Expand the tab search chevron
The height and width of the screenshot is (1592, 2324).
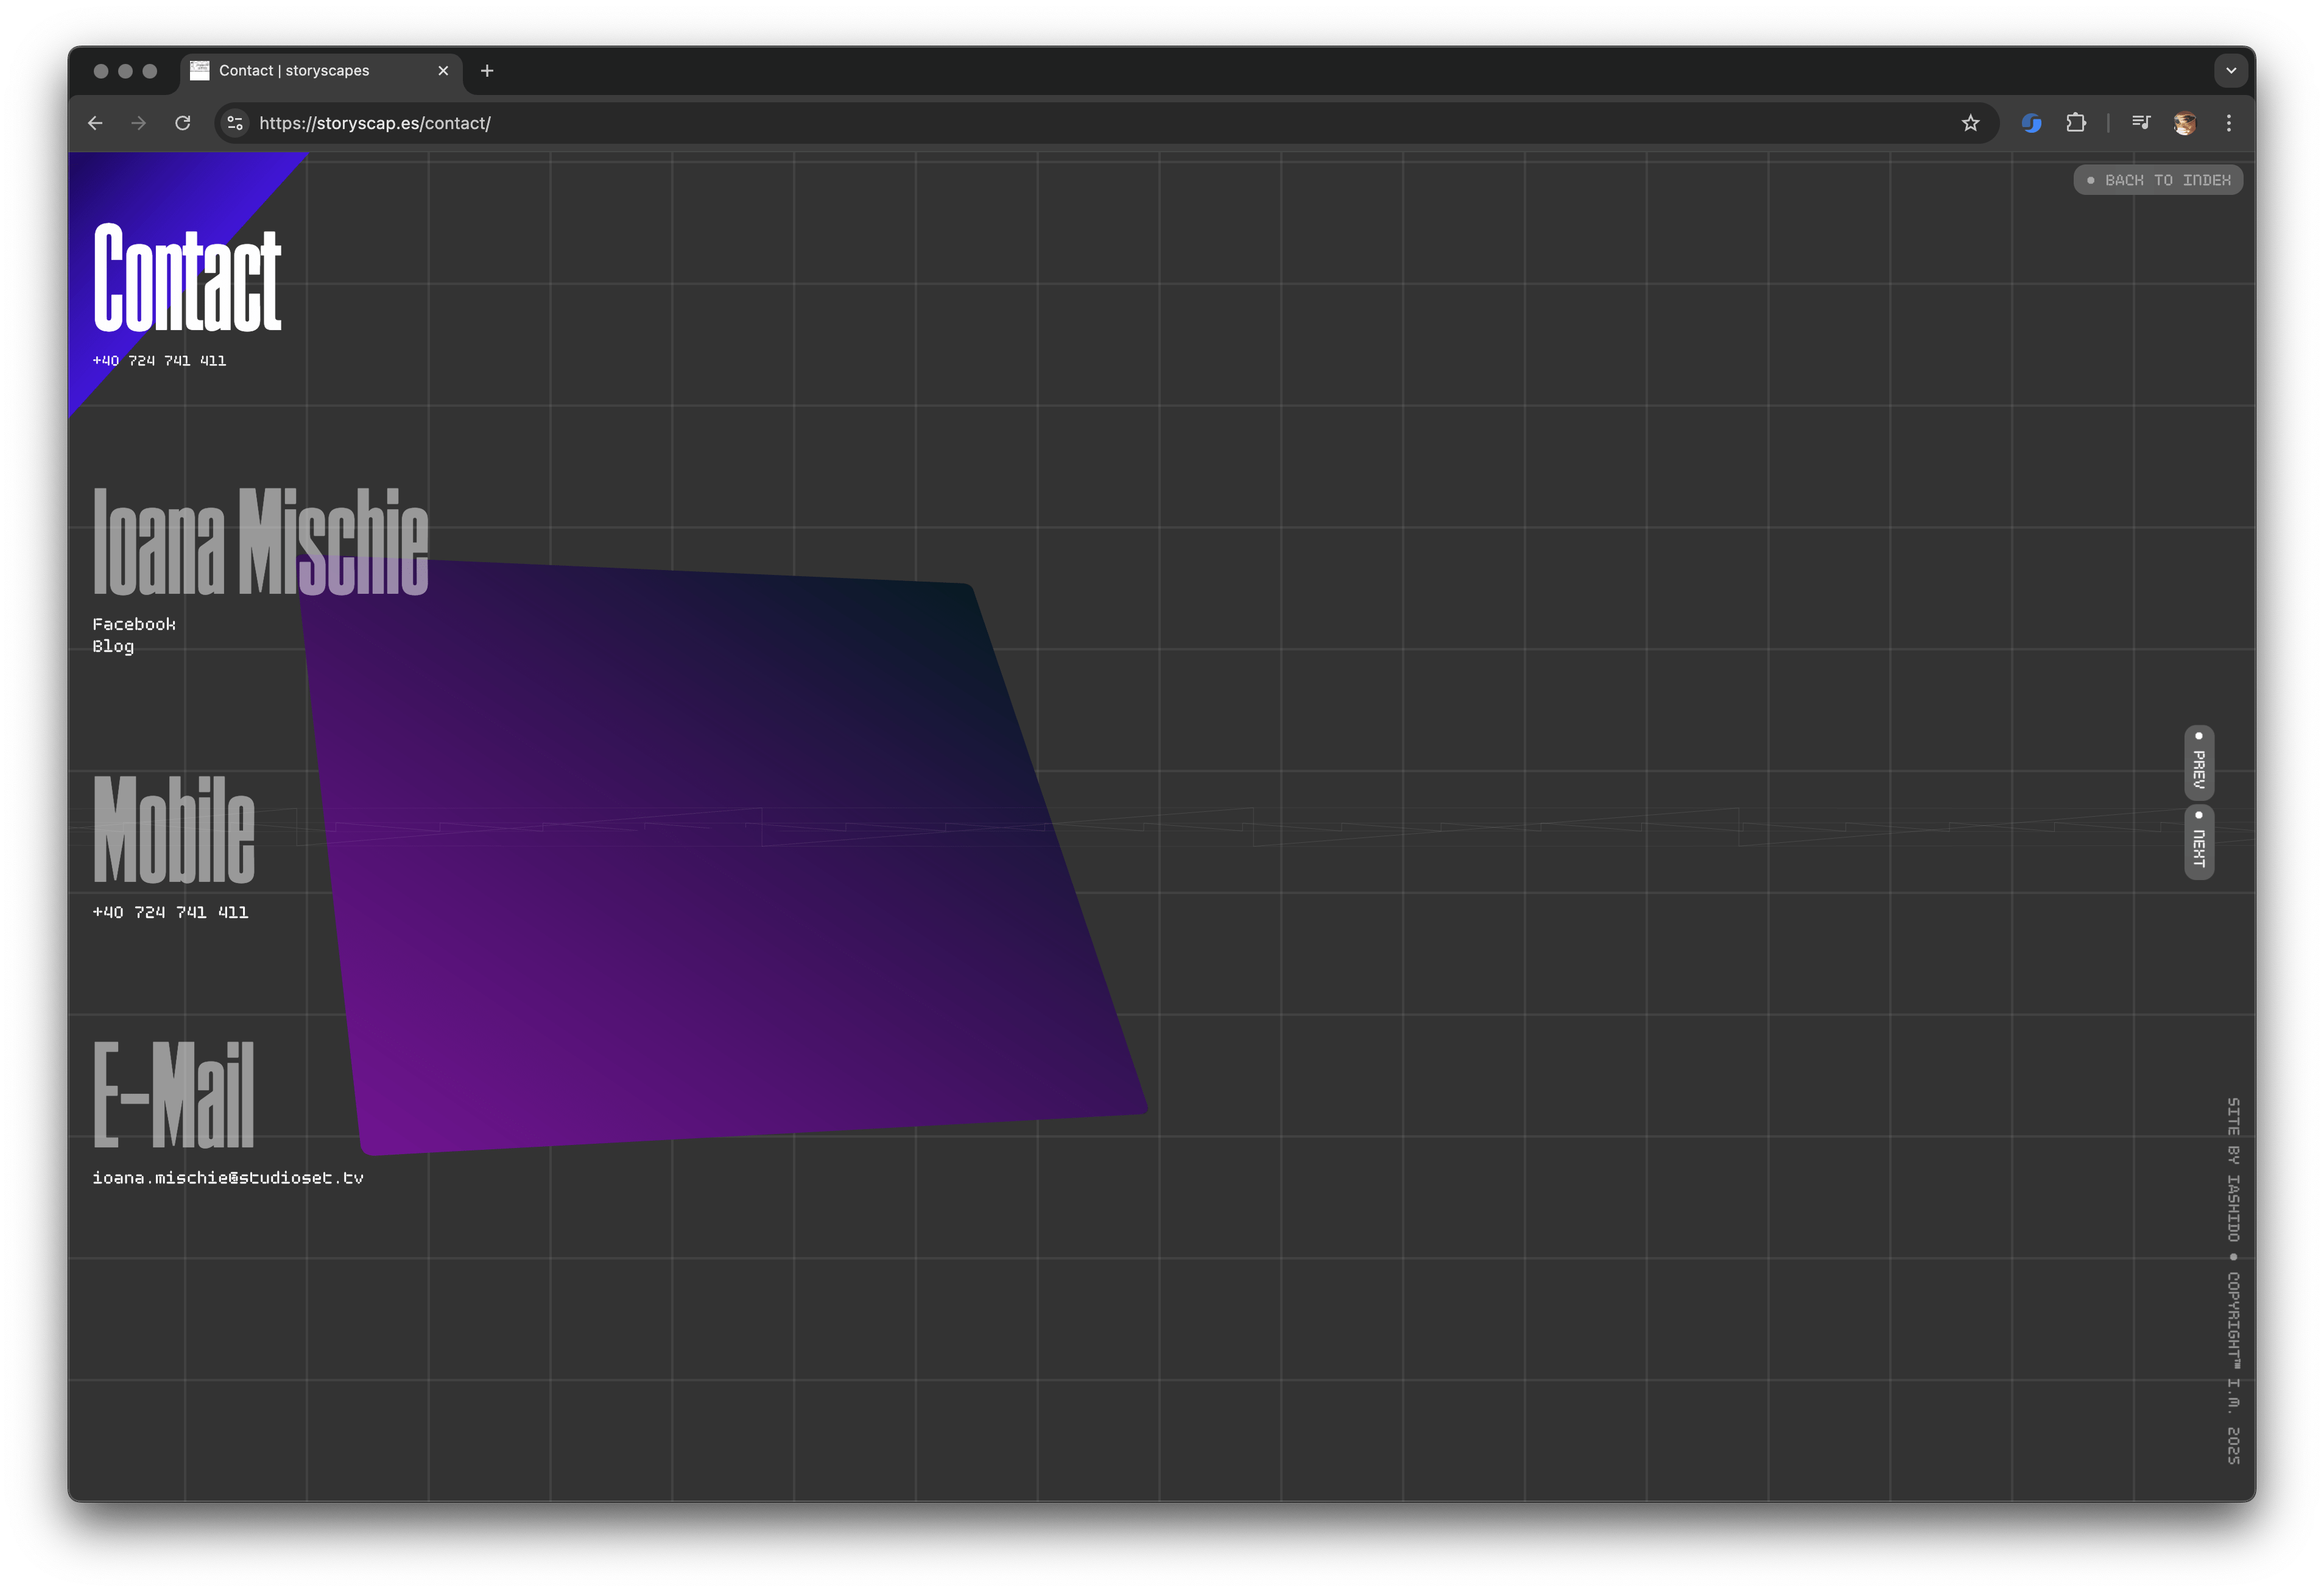2230,71
